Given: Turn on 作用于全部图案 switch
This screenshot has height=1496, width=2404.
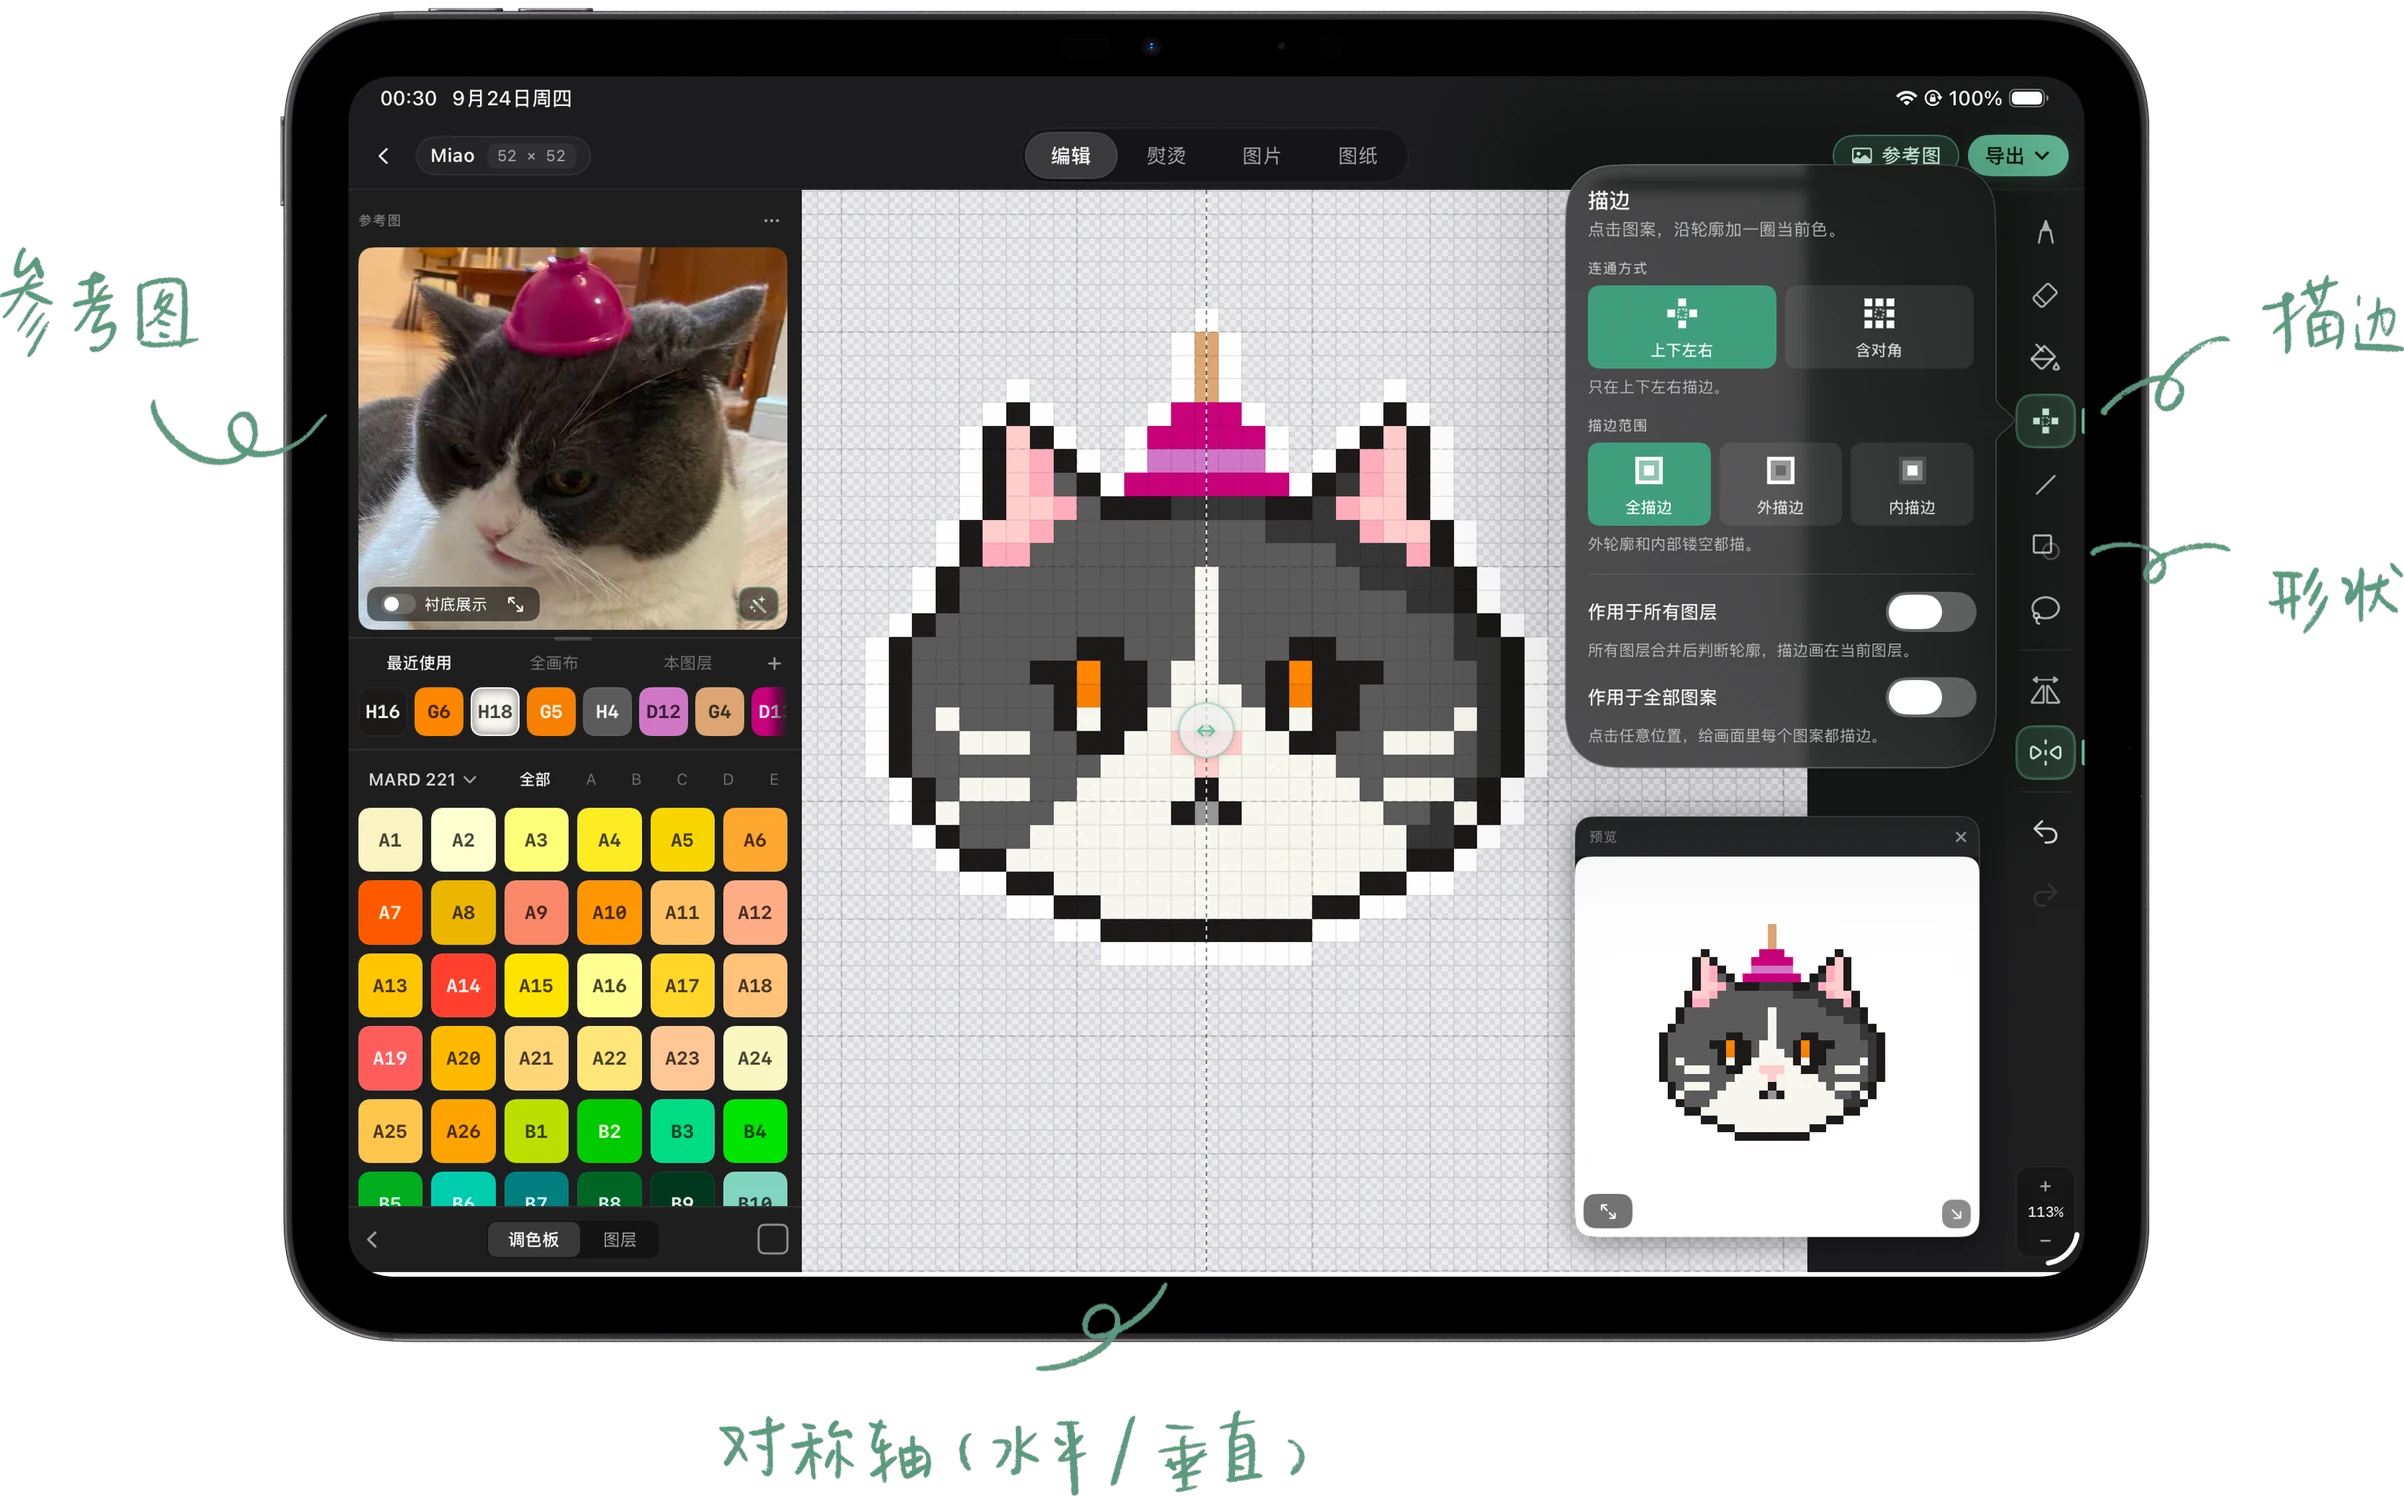Looking at the screenshot, I should click(x=1930, y=697).
